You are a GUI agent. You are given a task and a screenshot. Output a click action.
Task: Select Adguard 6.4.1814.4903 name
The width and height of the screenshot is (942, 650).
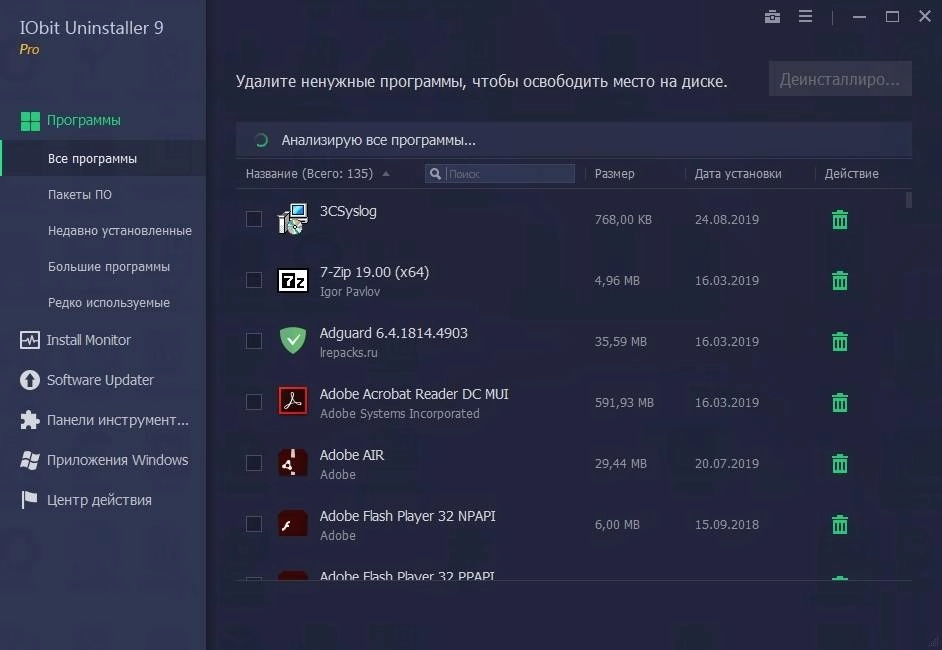point(394,333)
